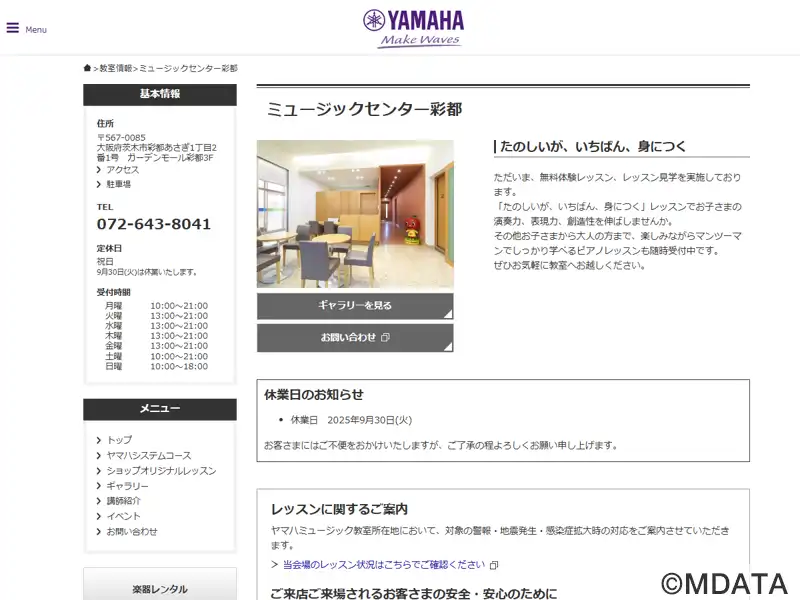Open the hamburger Menu icon
Screen dimensions: 800x600
[13, 28]
